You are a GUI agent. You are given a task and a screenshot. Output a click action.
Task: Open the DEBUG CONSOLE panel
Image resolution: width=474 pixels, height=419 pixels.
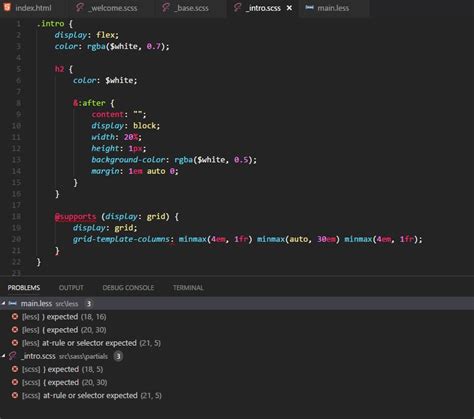click(128, 288)
